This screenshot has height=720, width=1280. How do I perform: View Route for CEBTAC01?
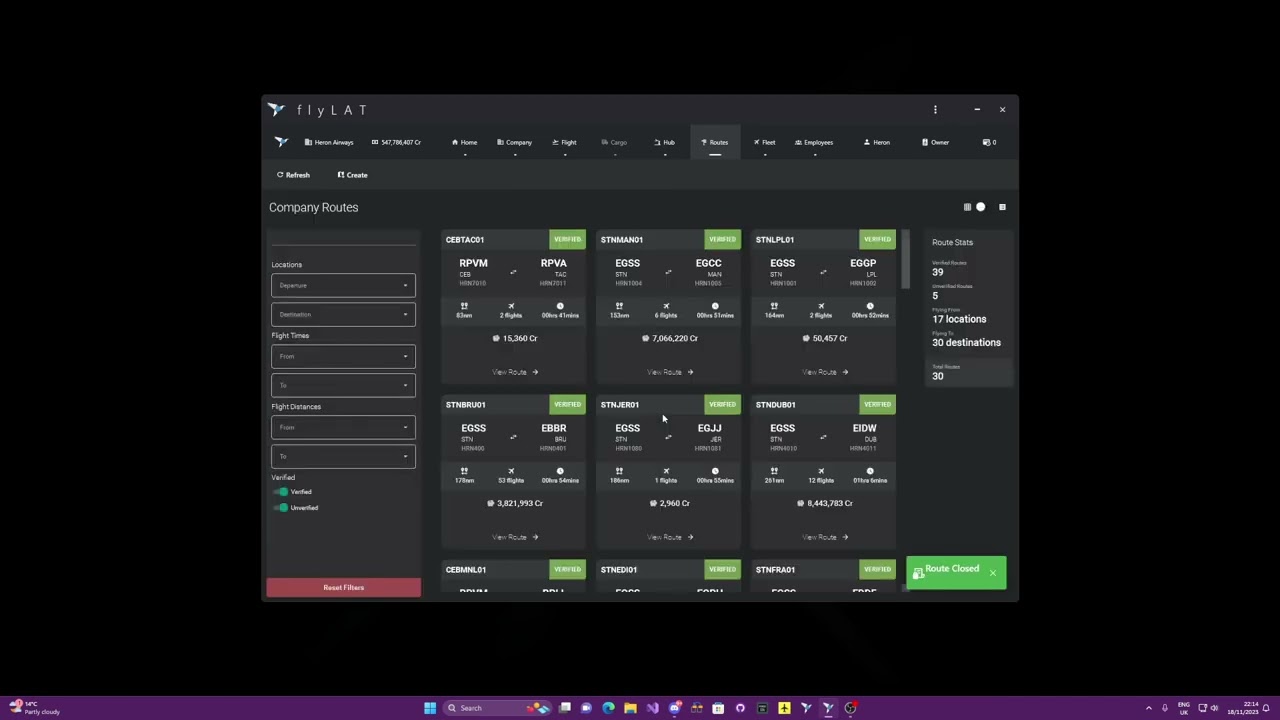[x=515, y=372]
